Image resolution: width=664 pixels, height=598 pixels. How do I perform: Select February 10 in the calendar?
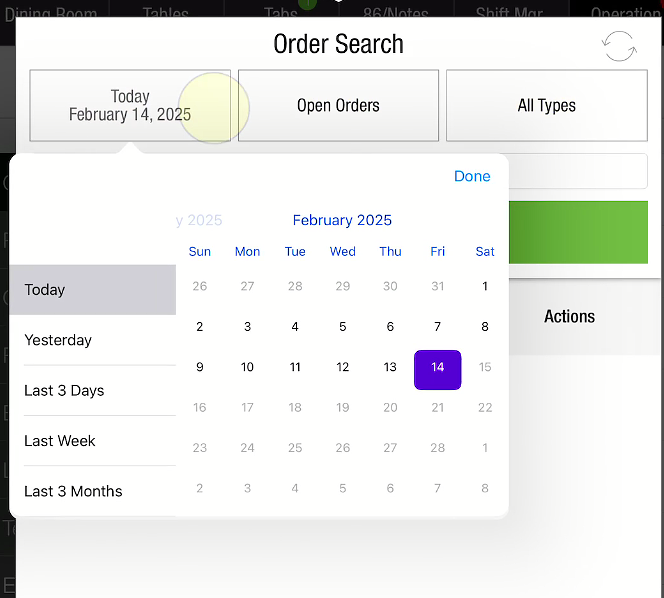pyautogui.click(x=247, y=367)
